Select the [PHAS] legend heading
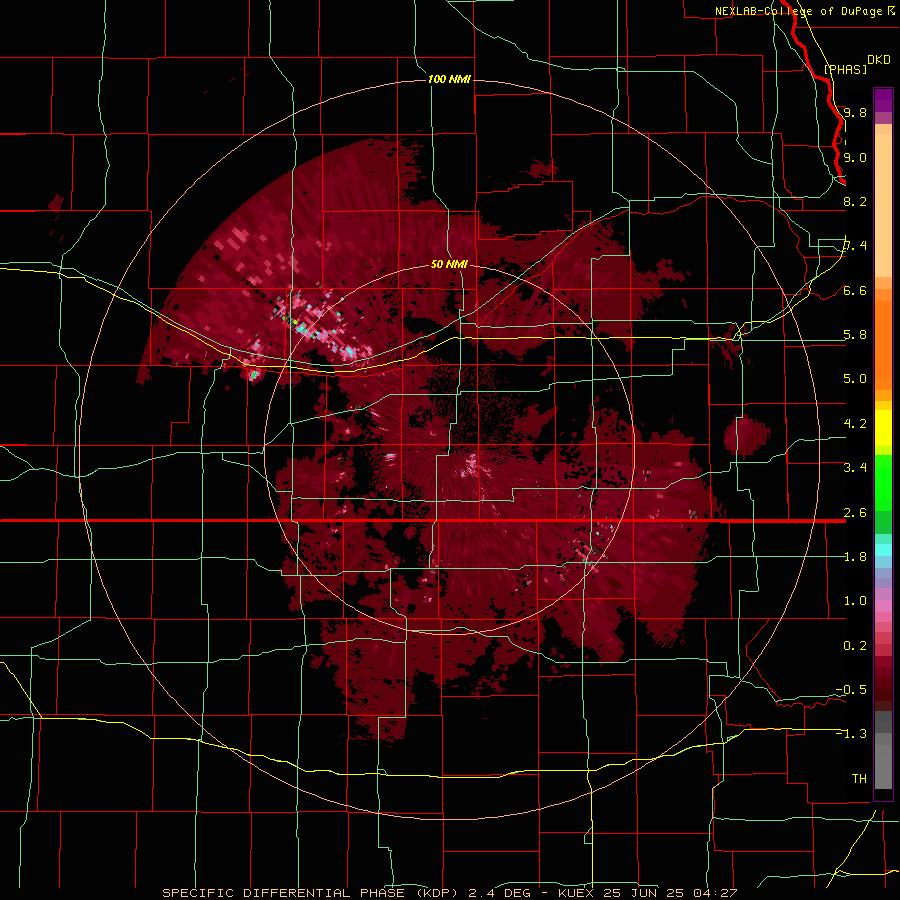 pyautogui.click(x=845, y=69)
